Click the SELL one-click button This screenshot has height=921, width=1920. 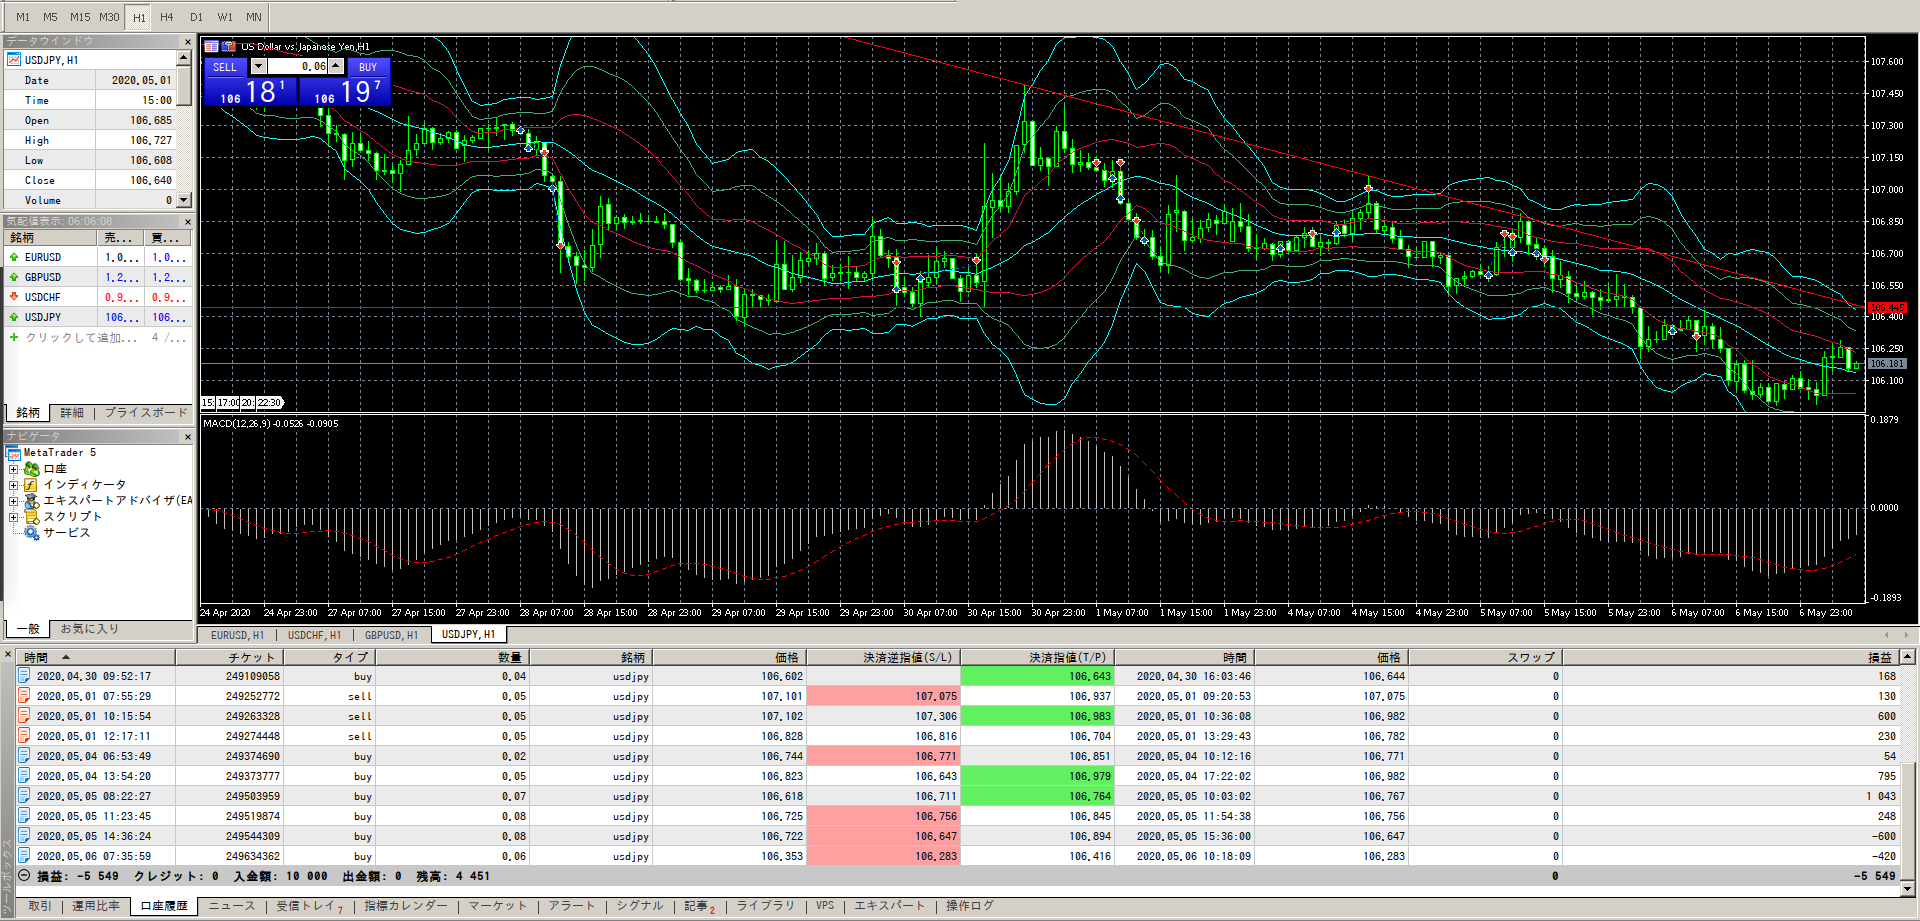click(x=225, y=67)
